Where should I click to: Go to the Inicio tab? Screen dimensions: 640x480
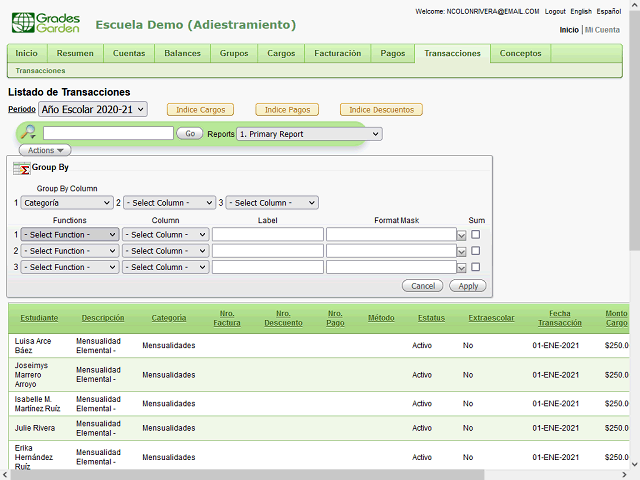click(27, 53)
